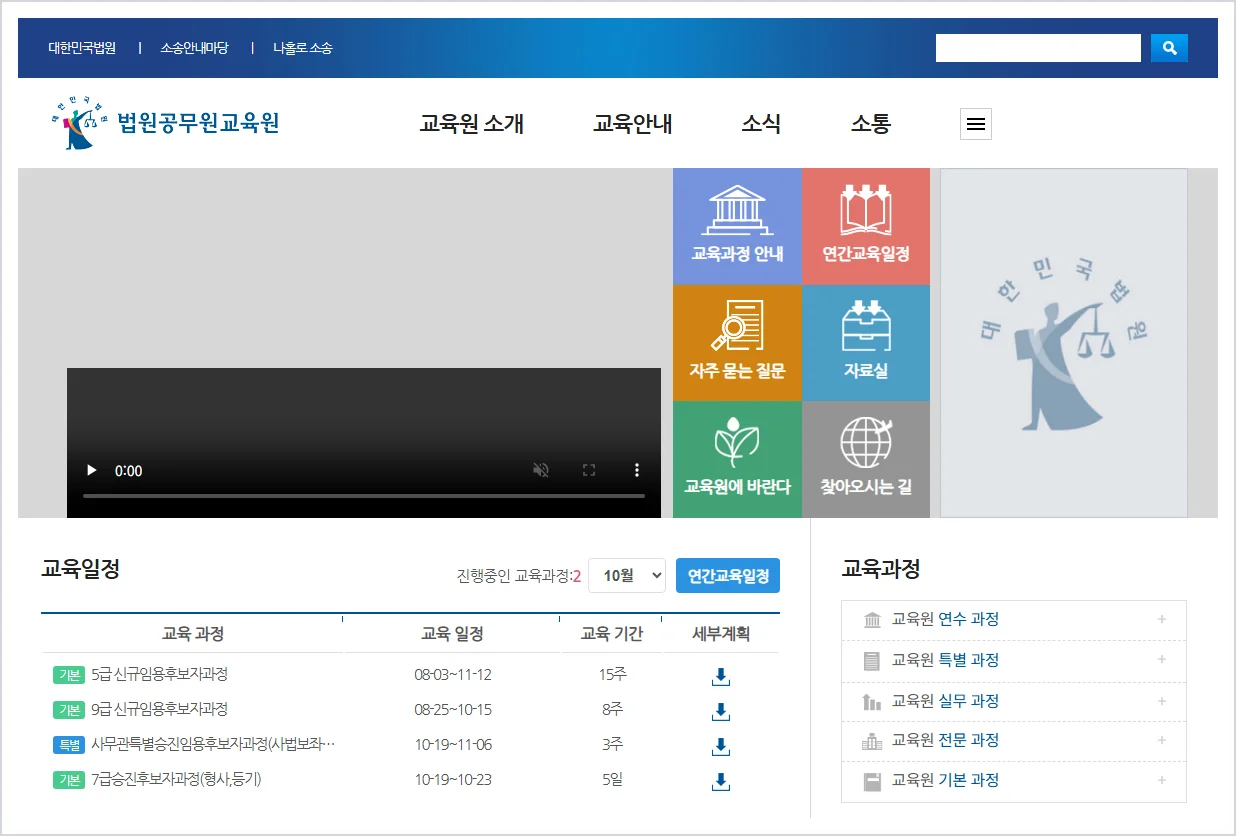Click the 교육 과정 column header
Viewport: 1236px width, 836px height.
(193, 634)
